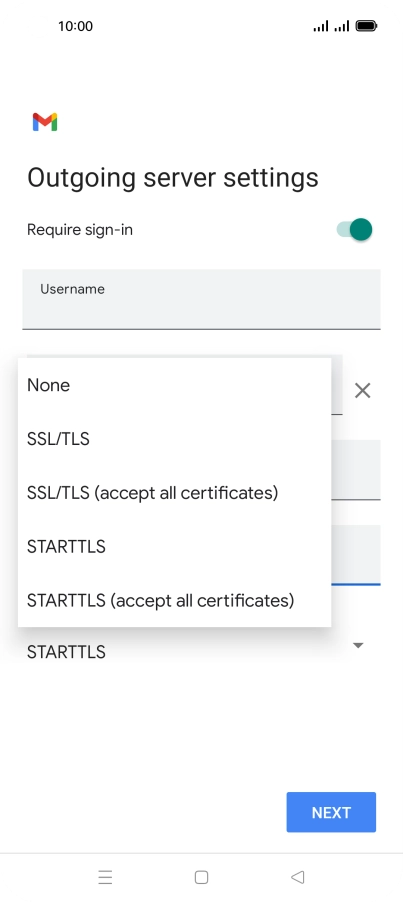Select None security option

click(x=174, y=385)
